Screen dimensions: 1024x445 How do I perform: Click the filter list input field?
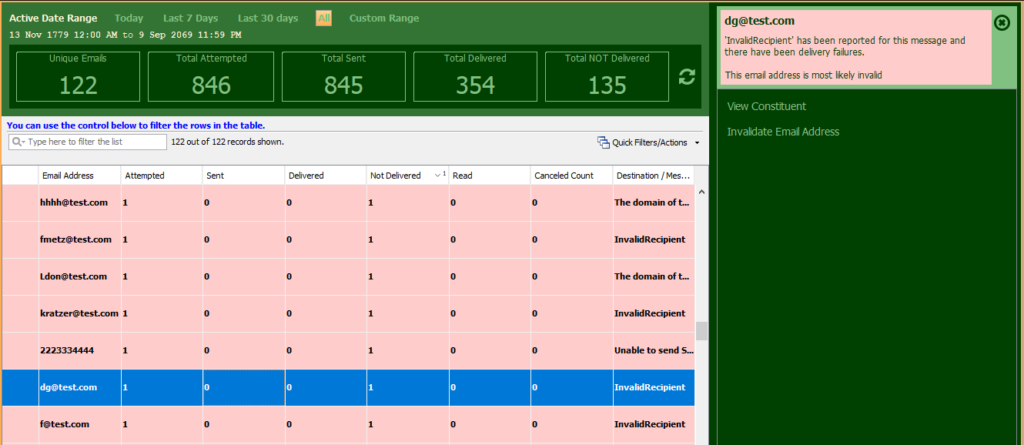[88, 142]
